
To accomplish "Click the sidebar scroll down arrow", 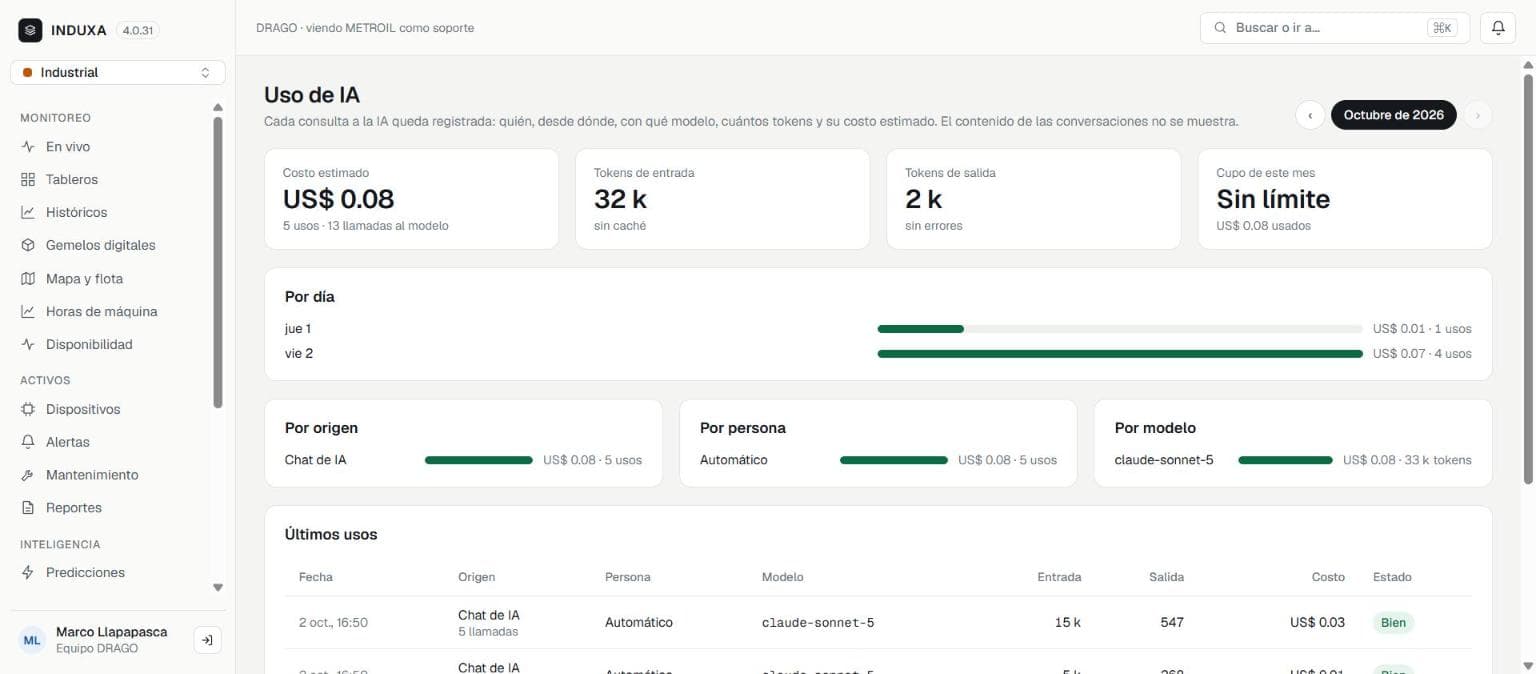I will pyautogui.click(x=218, y=588).
